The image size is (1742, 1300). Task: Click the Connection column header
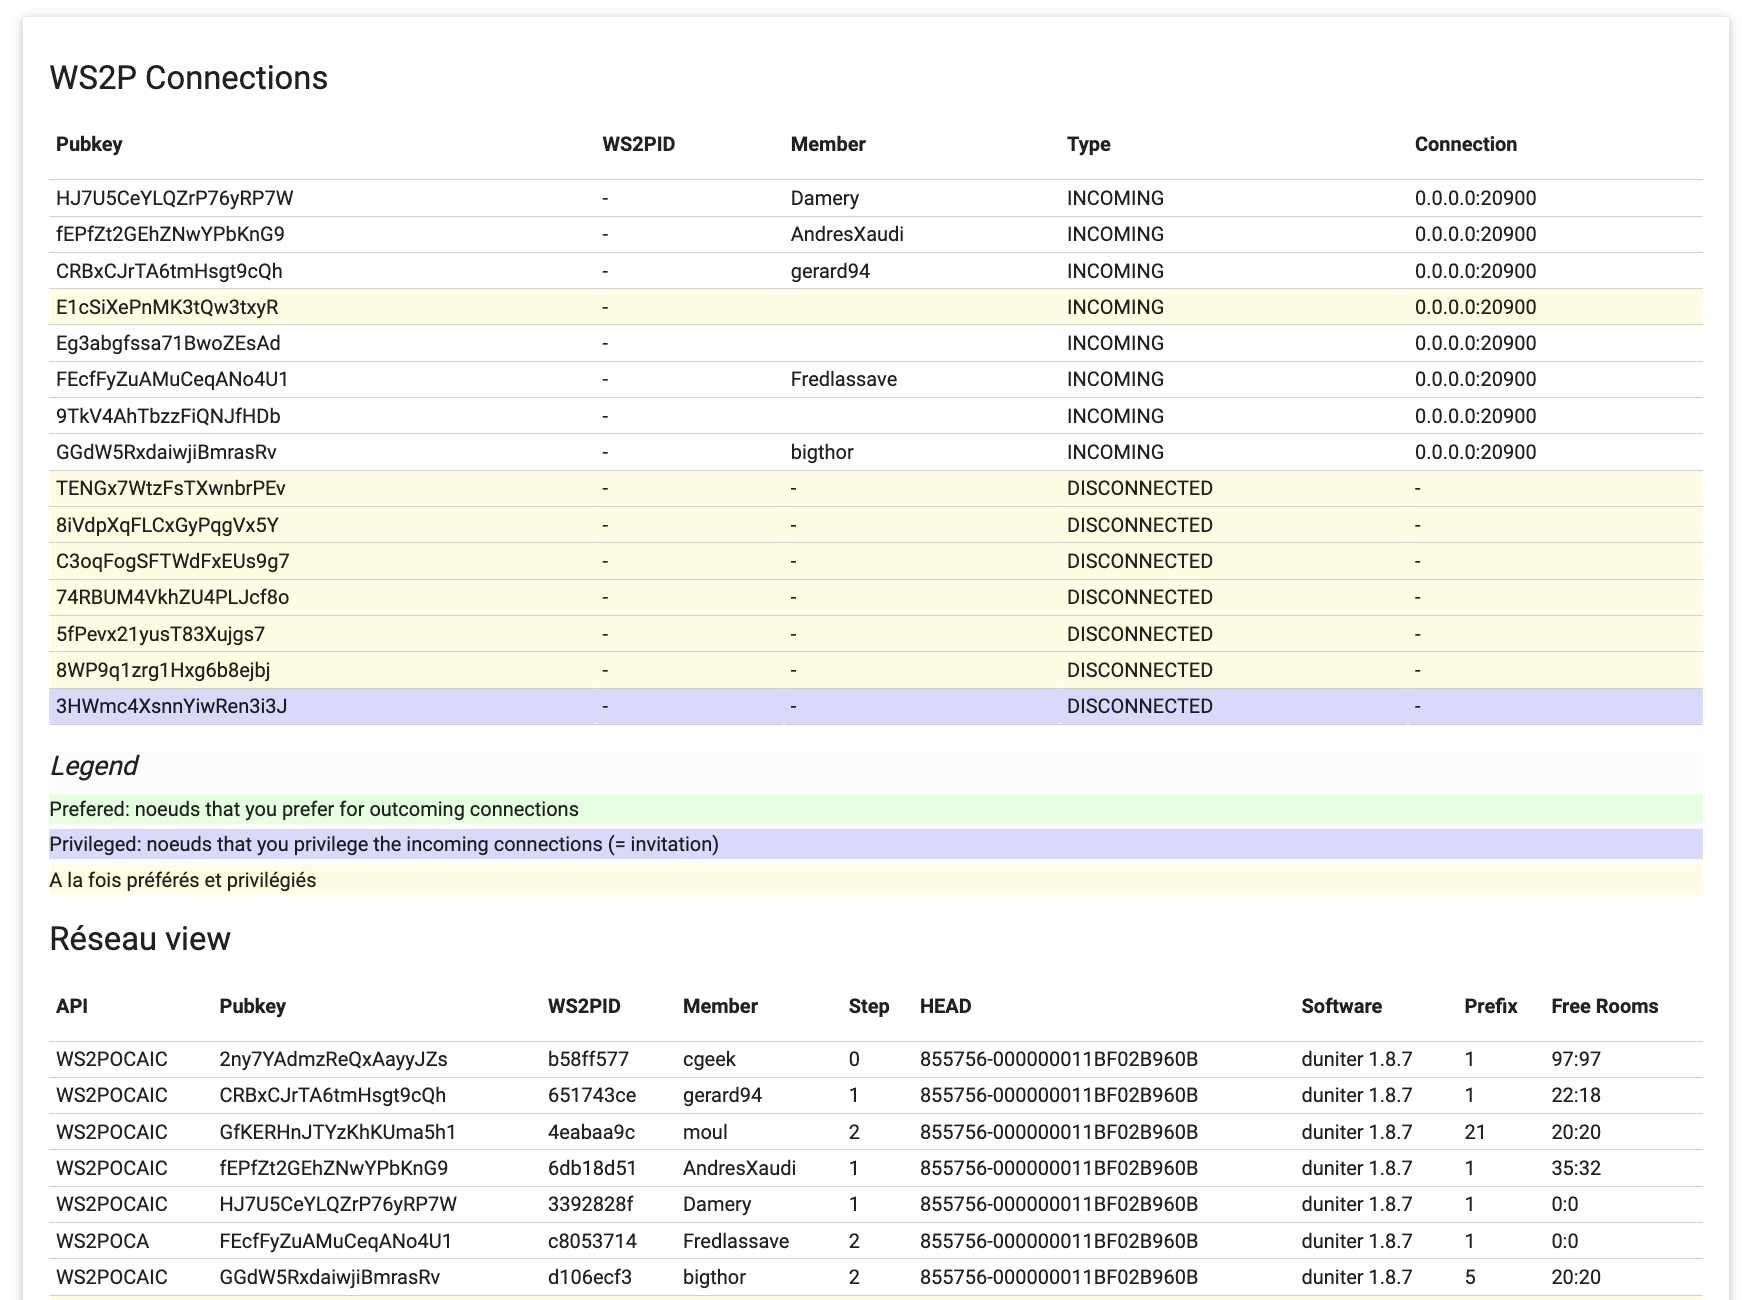coord(1465,144)
